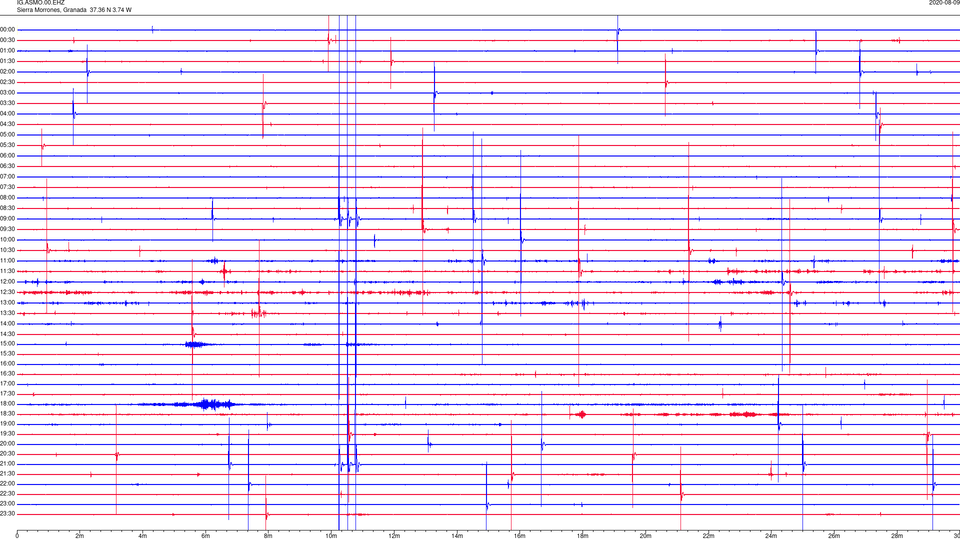Viewport: 960px width, 540px height.
Task: Click the 17:00 trace label
Action: 8,384
